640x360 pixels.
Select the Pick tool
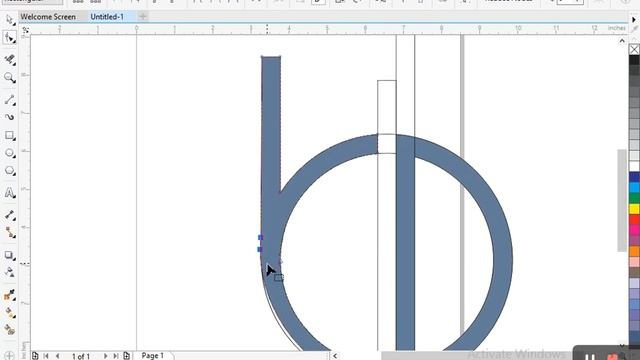[x=9, y=19]
